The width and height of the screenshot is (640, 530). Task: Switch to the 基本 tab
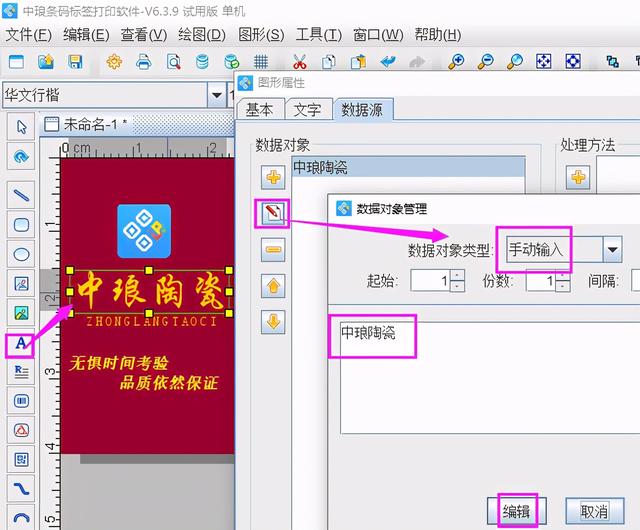260,109
